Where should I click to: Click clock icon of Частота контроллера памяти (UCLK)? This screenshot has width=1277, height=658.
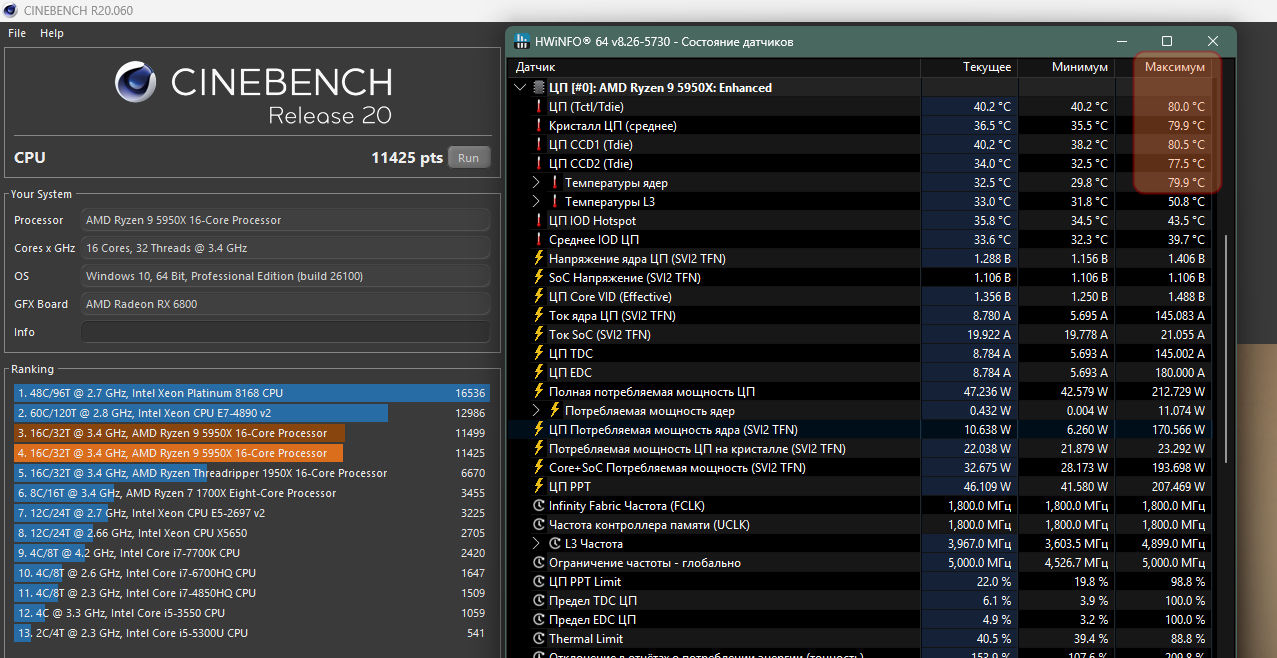point(539,525)
